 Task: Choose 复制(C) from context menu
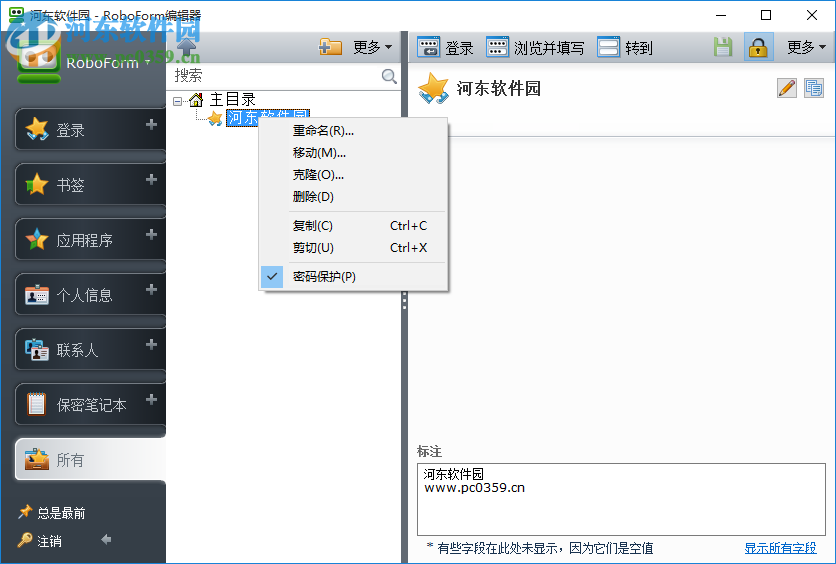click(353, 226)
